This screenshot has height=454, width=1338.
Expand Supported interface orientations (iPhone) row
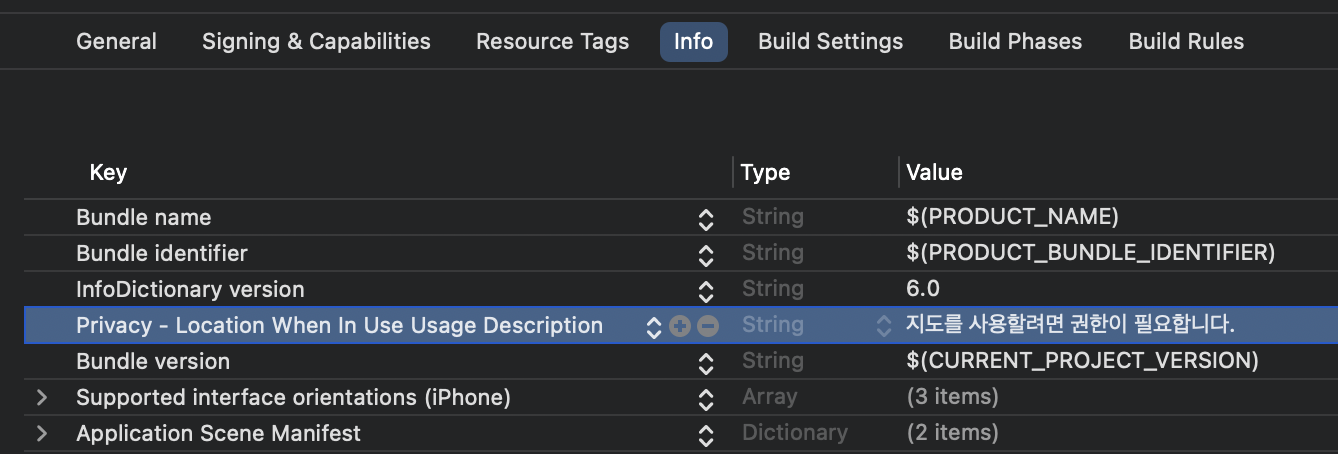(x=42, y=398)
